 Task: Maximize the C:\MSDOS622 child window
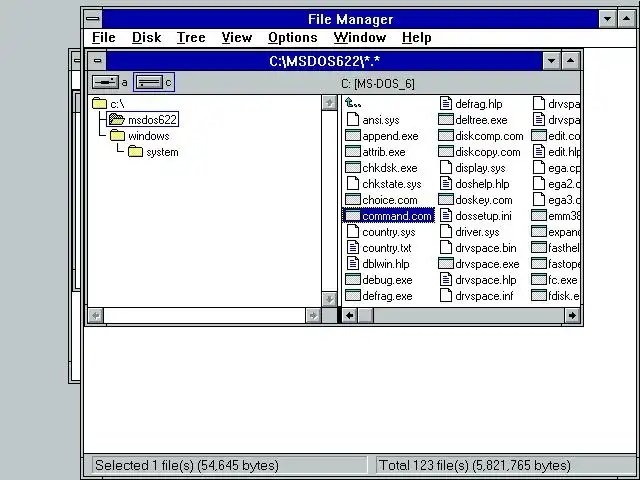[571, 61]
